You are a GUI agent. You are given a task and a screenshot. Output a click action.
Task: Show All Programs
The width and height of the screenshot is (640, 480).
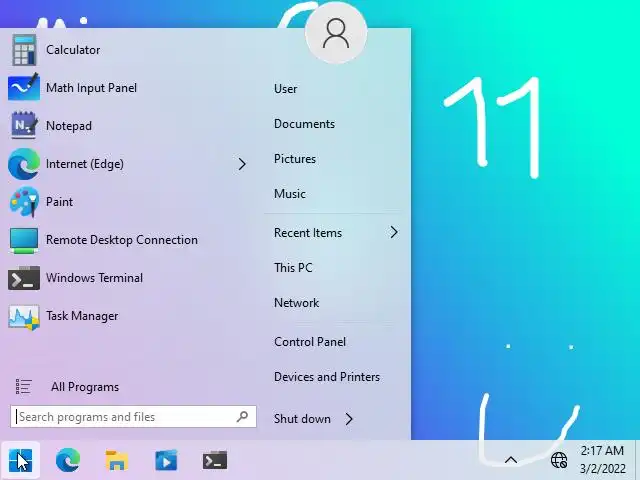85,387
